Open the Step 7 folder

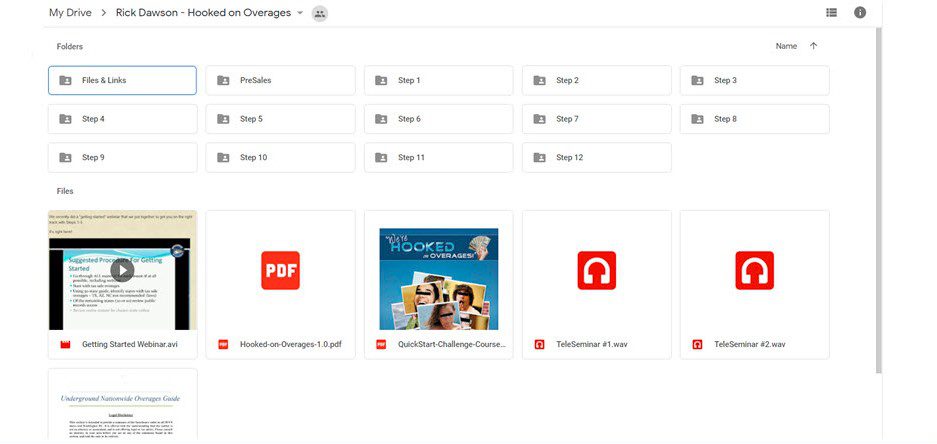click(x=596, y=119)
